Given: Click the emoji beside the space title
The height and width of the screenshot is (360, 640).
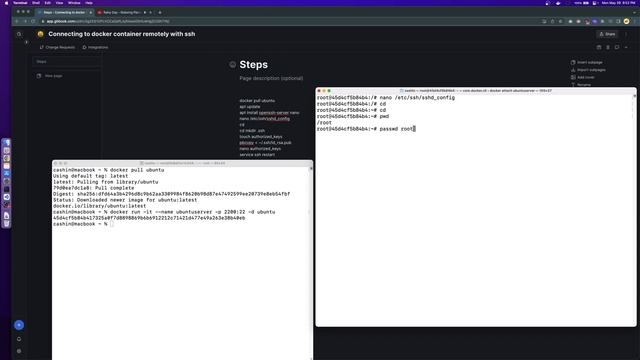Looking at the screenshot, I should coord(40,34).
